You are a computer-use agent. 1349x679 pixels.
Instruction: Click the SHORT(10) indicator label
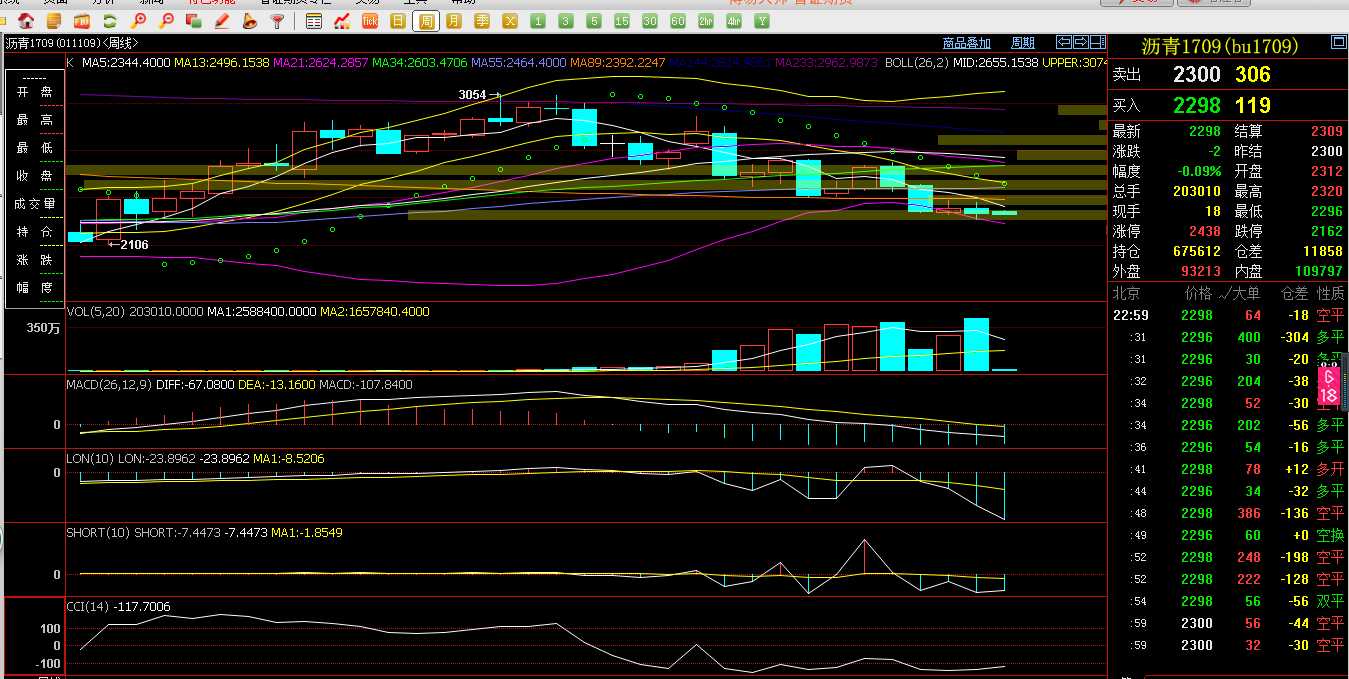coord(98,533)
